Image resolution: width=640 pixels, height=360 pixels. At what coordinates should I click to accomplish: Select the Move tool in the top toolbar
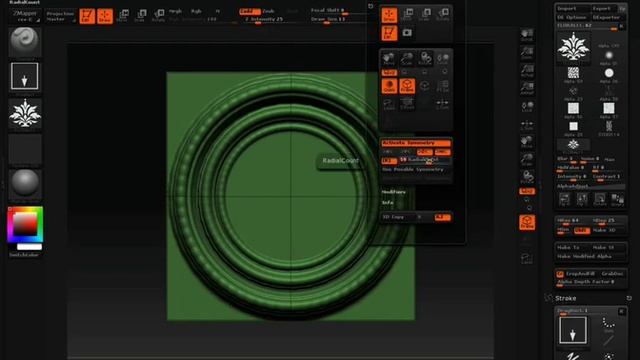pos(122,16)
